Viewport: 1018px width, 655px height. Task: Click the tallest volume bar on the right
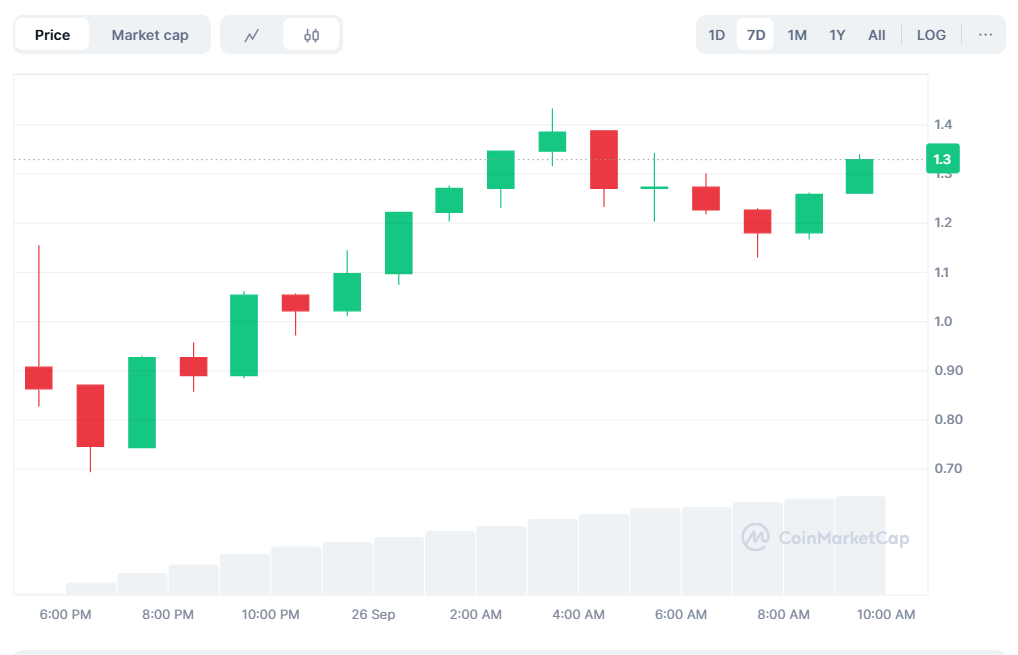pyautogui.click(x=860, y=545)
